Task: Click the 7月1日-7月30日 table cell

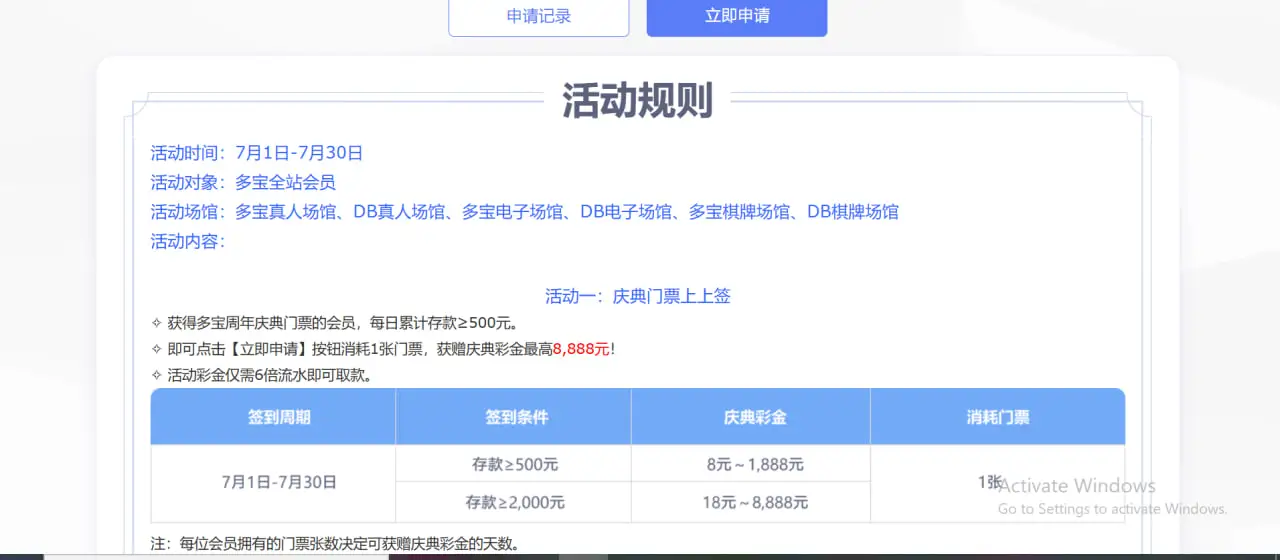Action: 279,482
